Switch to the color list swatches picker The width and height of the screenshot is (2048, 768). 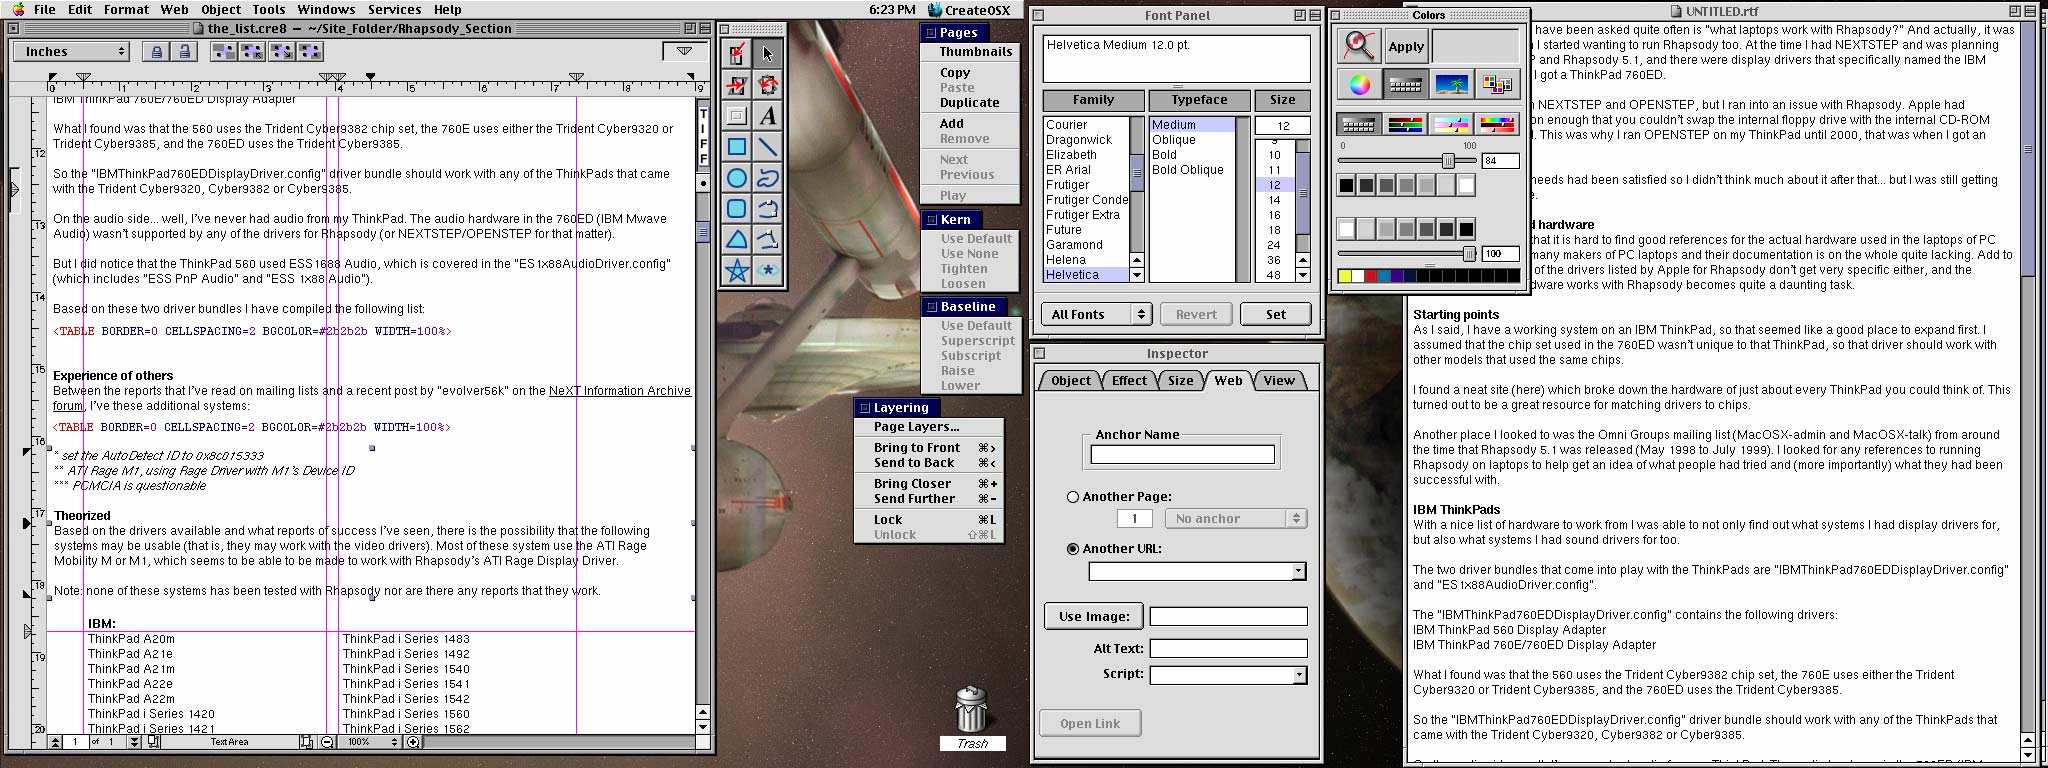pyautogui.click(x=1497, y=85)
